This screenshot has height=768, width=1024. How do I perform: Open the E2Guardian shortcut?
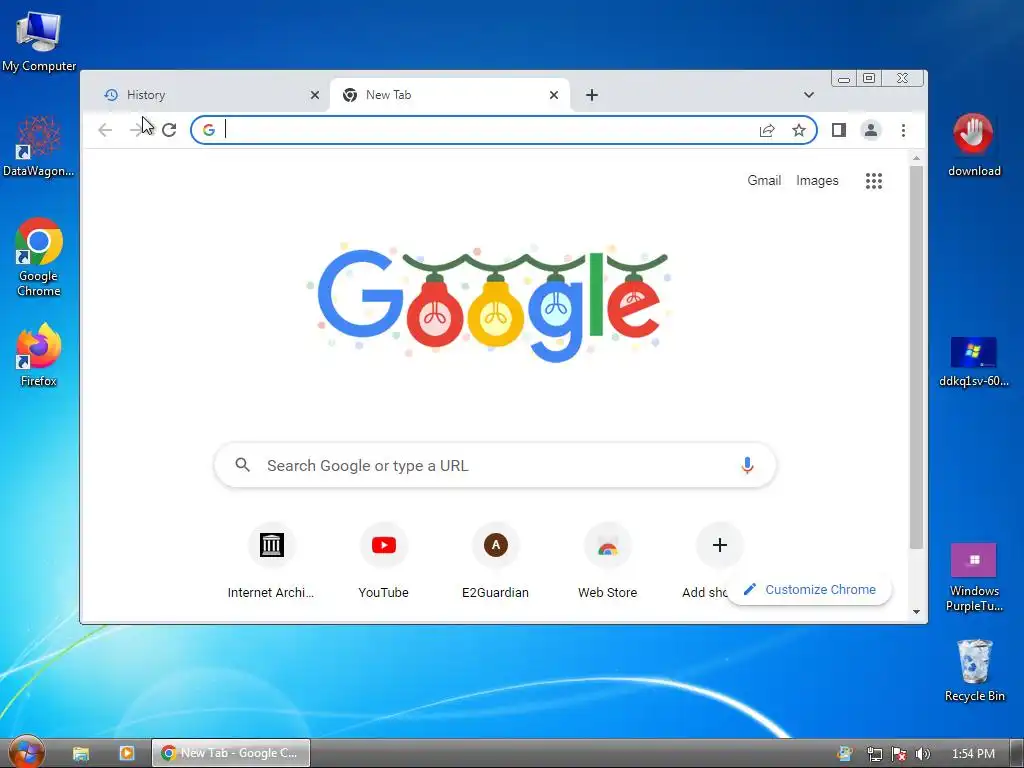pos(496,562)
